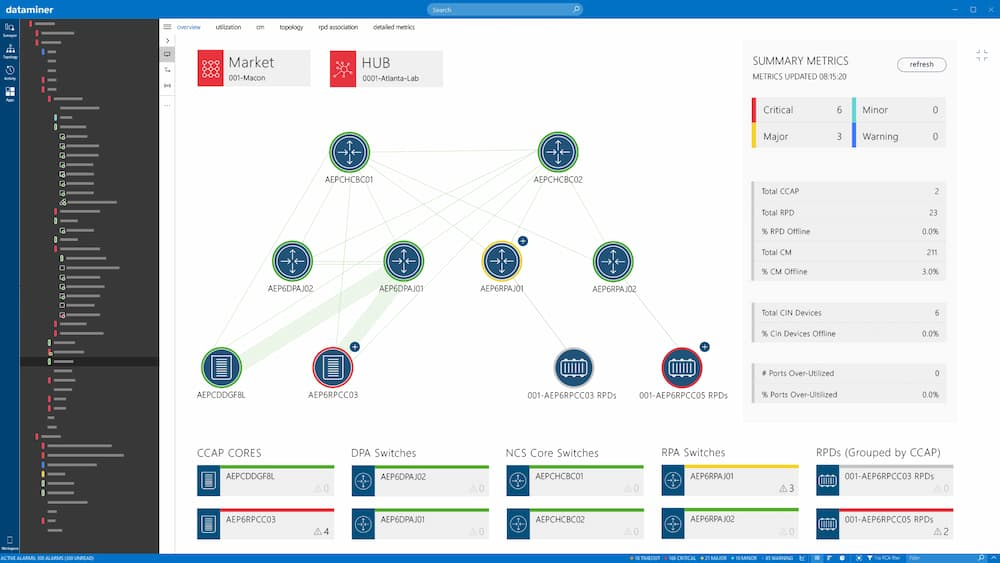Click the red HUB network icon
The height and width of the screenshot is (563, 1000).
(343, 69)
